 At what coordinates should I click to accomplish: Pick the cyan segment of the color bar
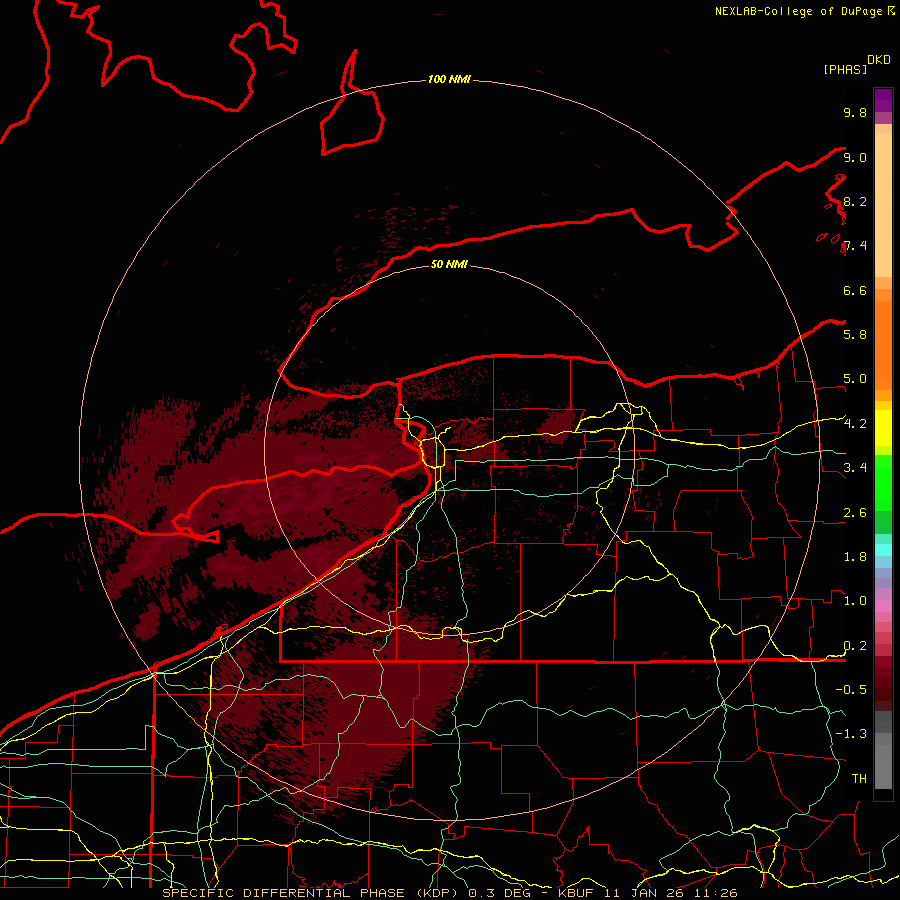[x=883, y=550]
